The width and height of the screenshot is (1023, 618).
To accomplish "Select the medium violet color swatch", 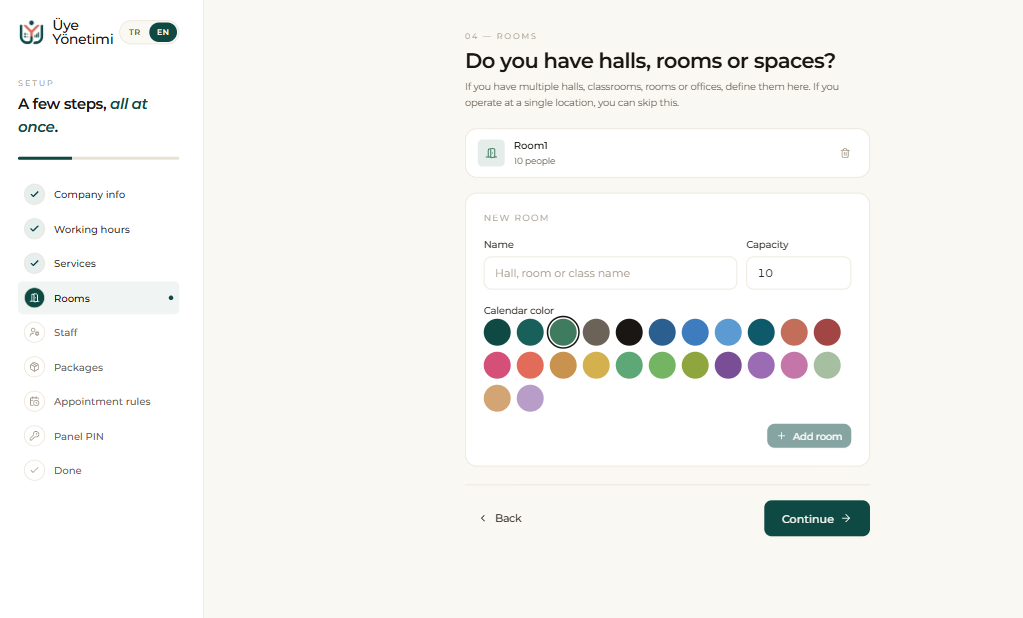I will (761, 365).
